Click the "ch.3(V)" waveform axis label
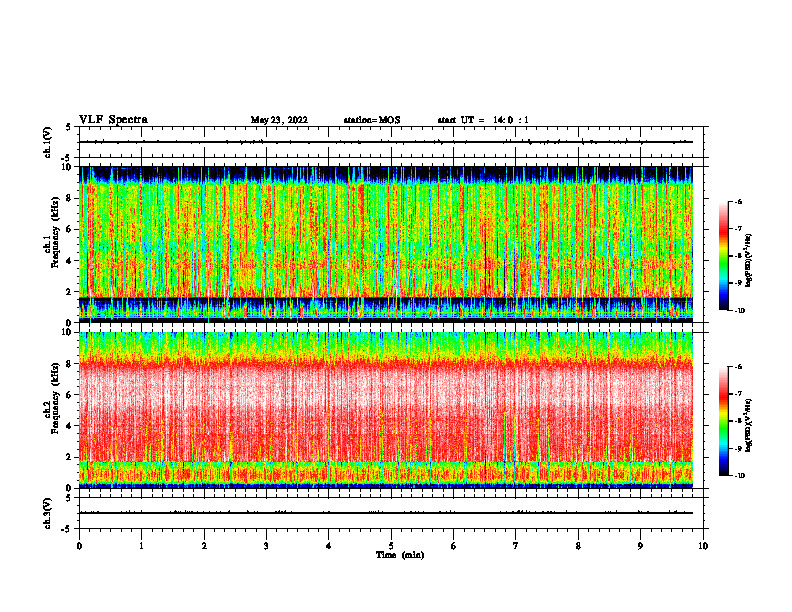This screenshot has height=612, width=792. point(48,513)
